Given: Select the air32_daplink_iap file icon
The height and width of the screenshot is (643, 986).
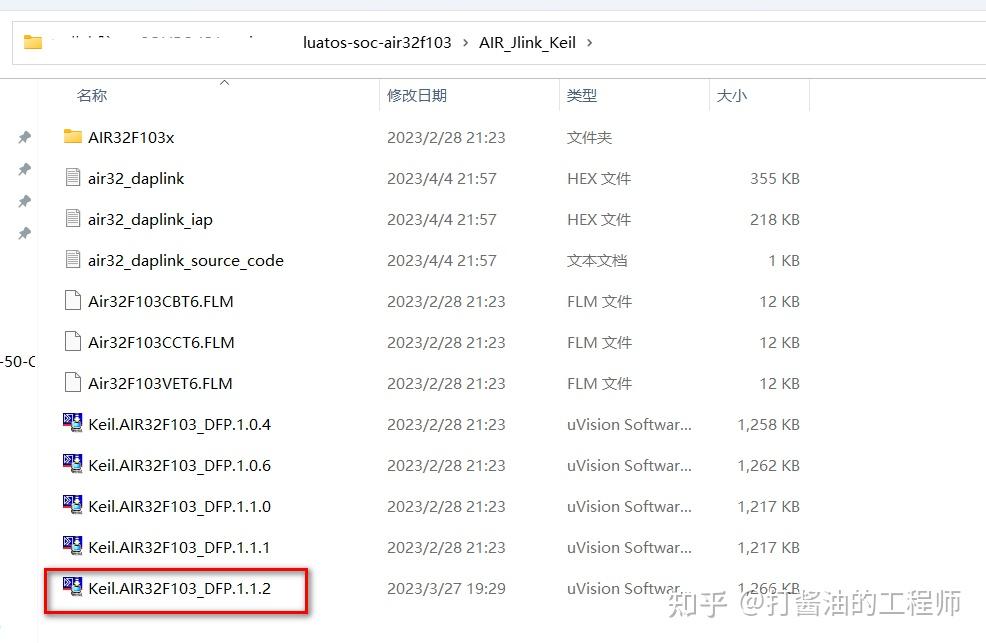Looking at the screenshot, I should [x=73, y=218].
